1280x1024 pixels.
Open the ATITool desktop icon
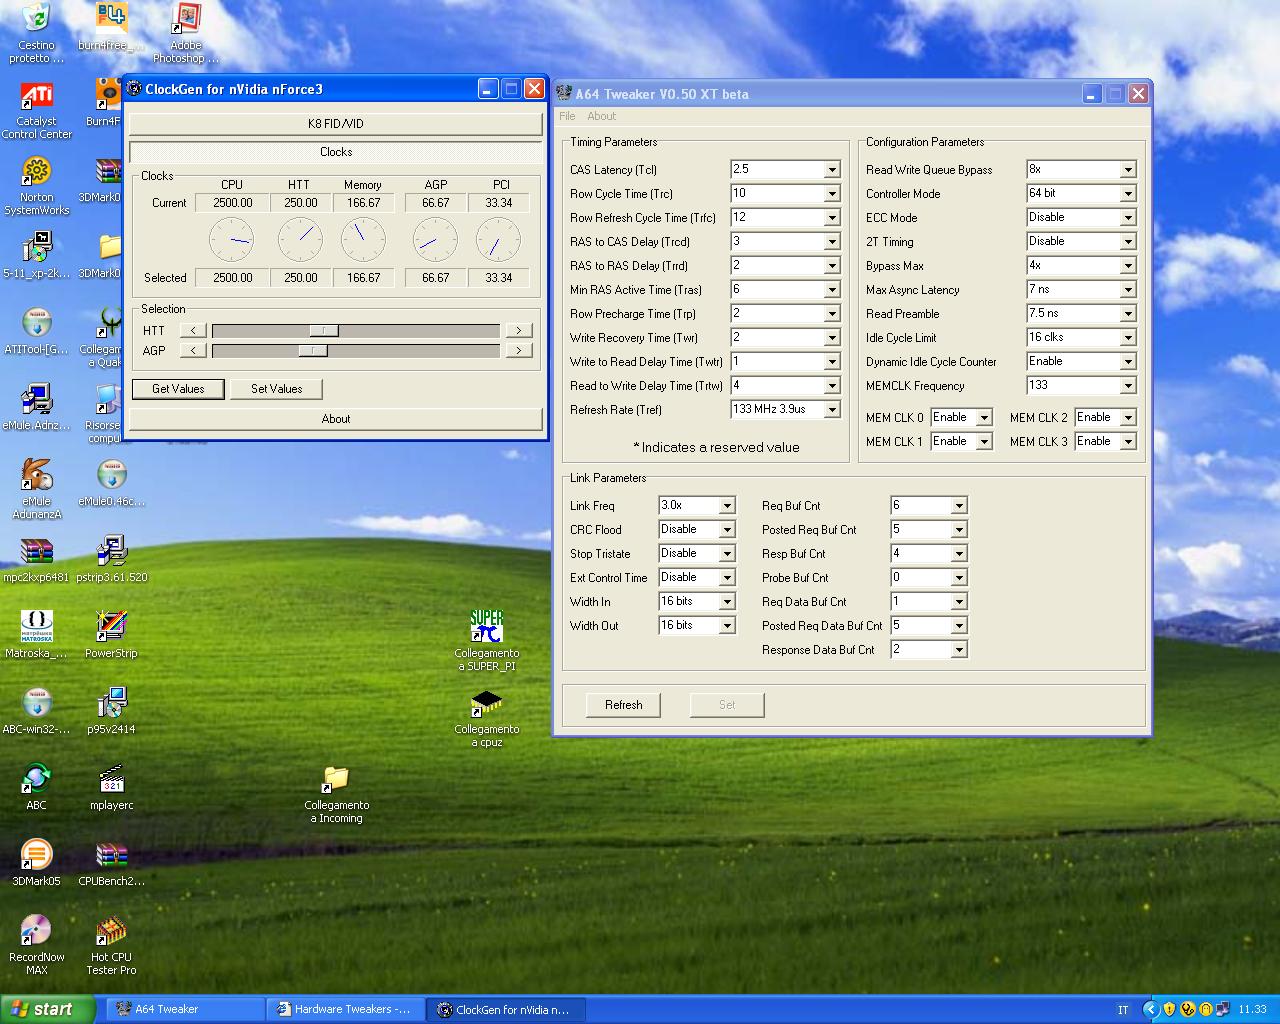(36, 323)
